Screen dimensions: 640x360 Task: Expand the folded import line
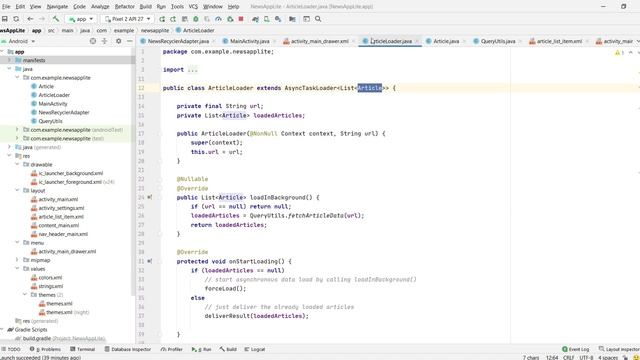point(192,70)
